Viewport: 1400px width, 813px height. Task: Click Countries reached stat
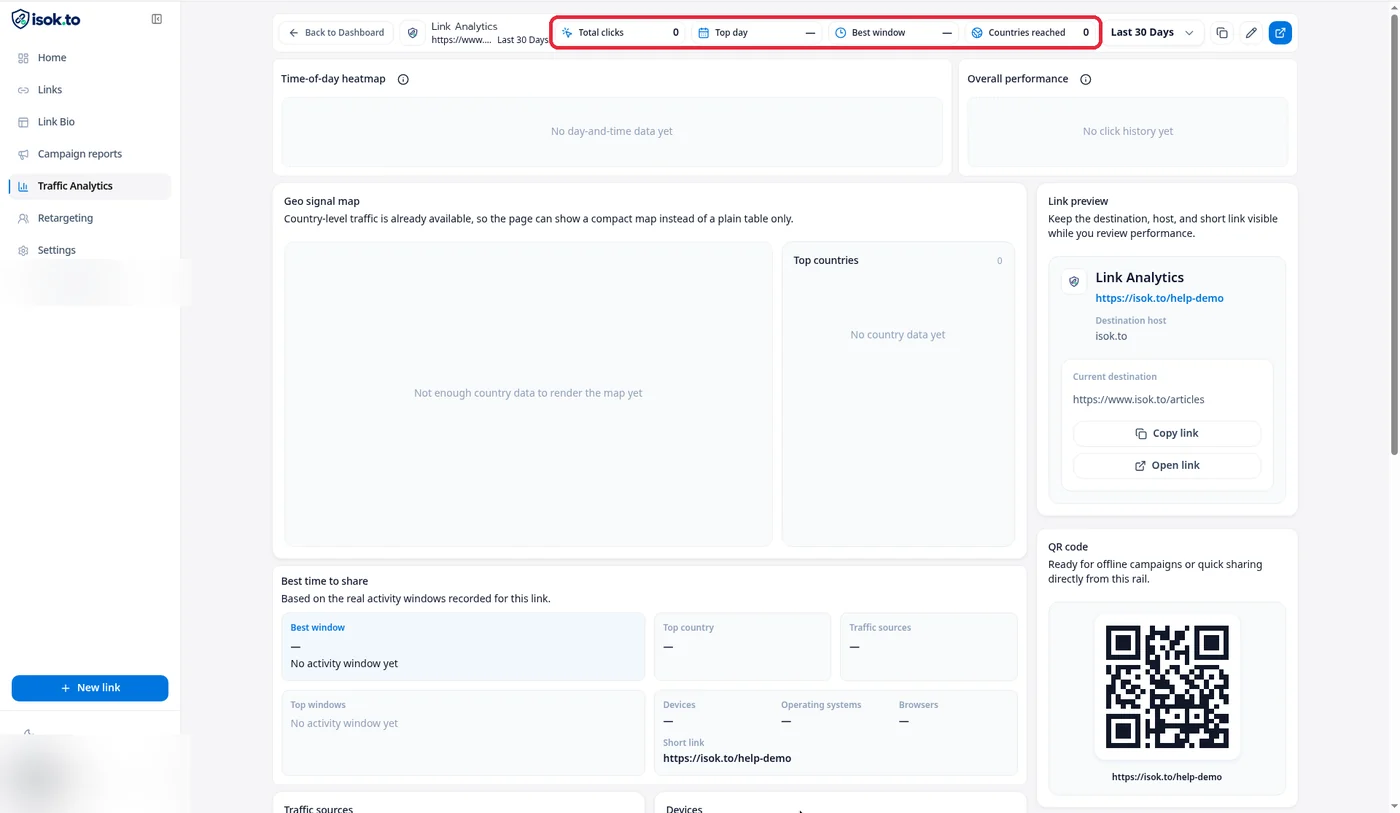tap(1030, 33)
